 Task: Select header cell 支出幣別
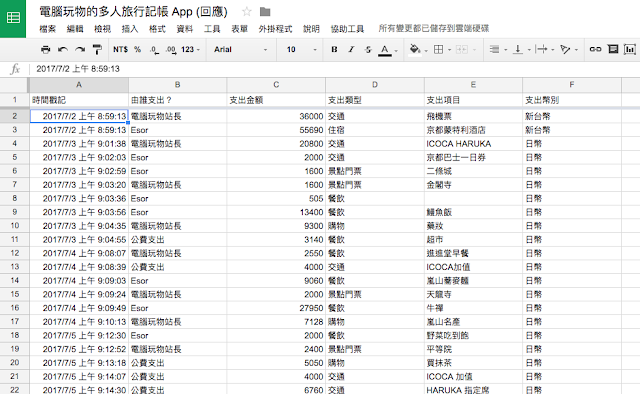click(x=572, y=100)
